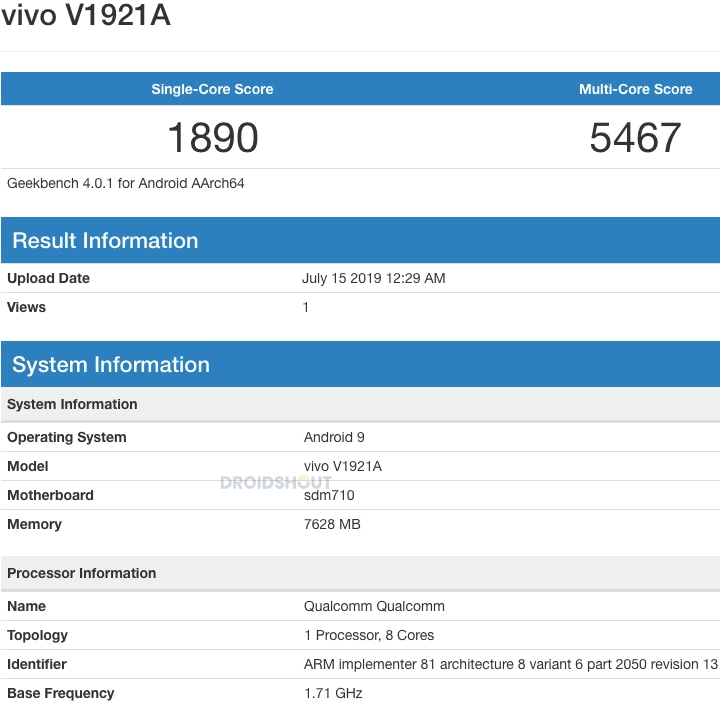The width and height of the screenshot is (720, 705).
Task: Click the 'vivo V1921A' page title
Action: click(86, 15)
